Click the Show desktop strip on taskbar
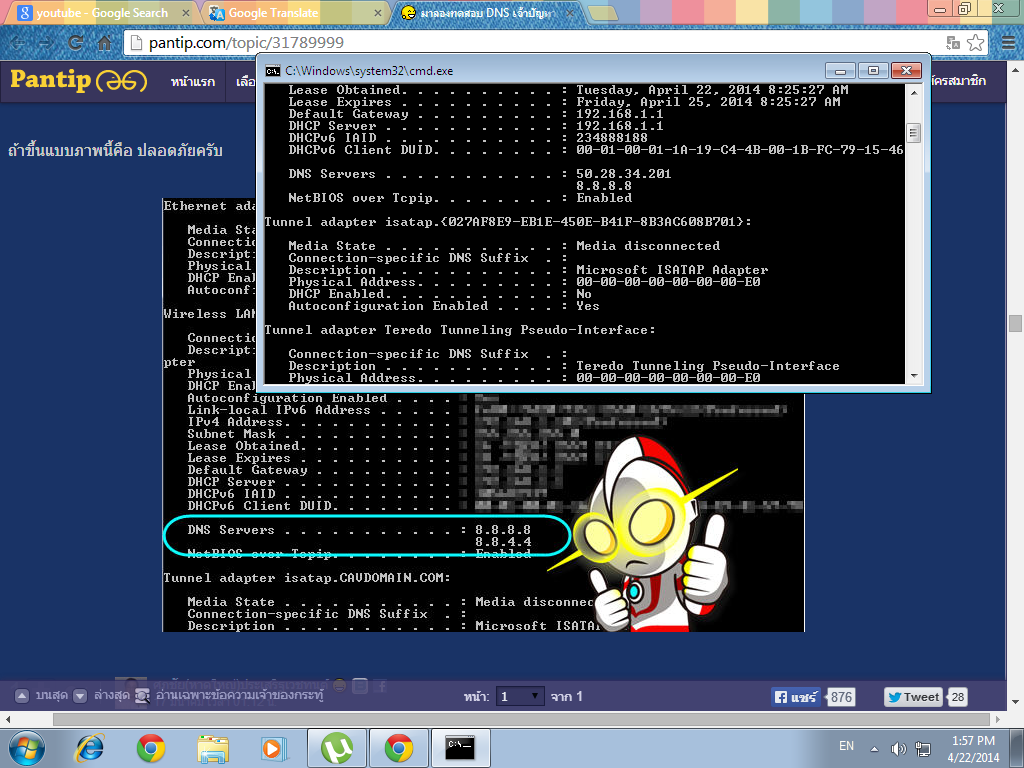The image size is (1024, 768). (x=1019, y=748)
